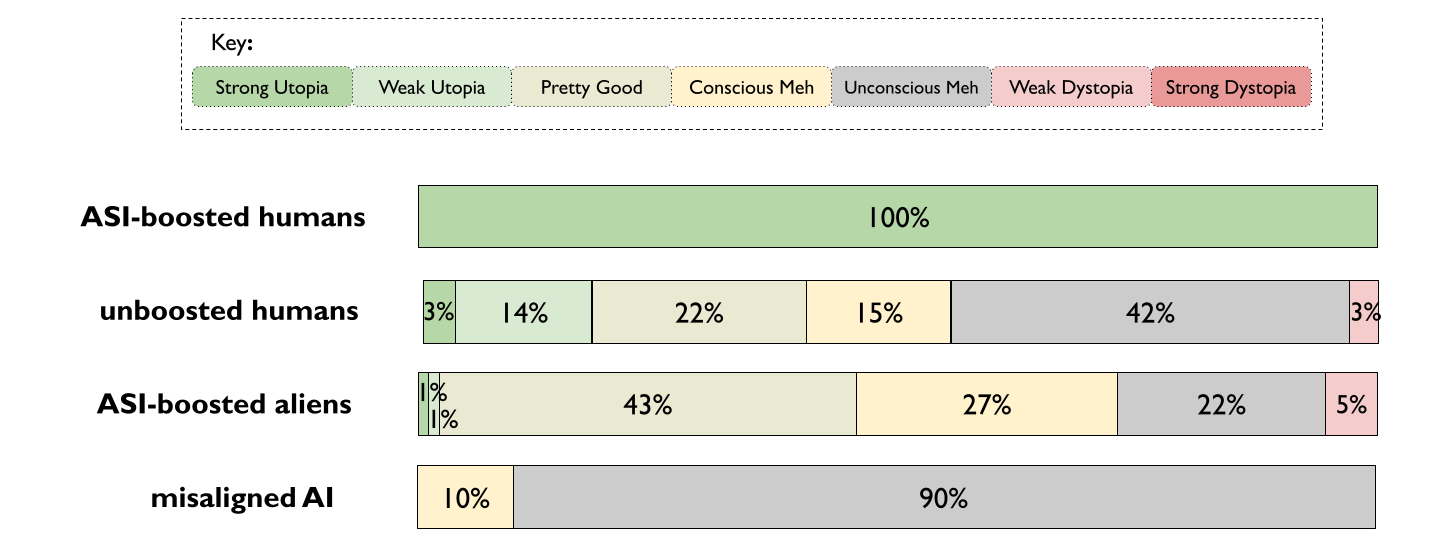Screen dimensions: 1443x553
Task: Click the 100% bar for ASI-boosted humans
Action: point(898,217)
